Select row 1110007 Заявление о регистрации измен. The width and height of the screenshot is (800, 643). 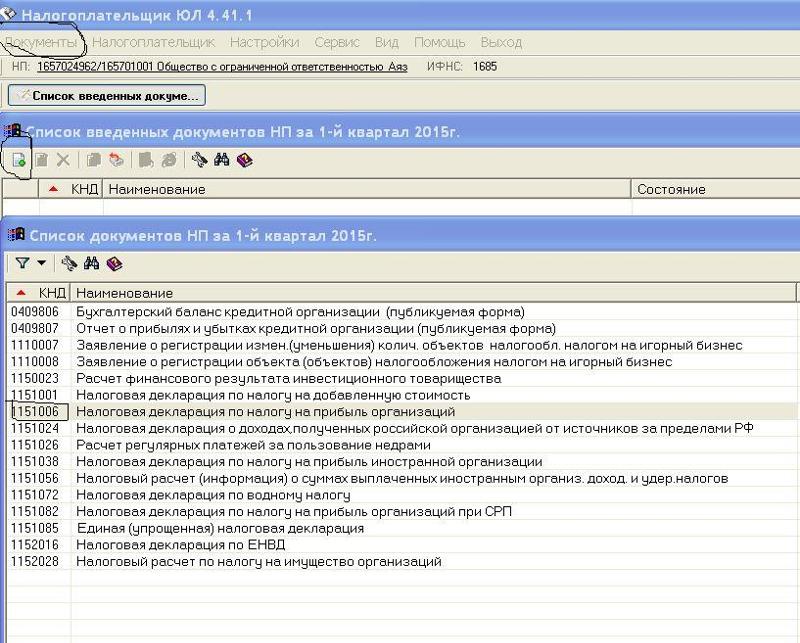[403, 345]
